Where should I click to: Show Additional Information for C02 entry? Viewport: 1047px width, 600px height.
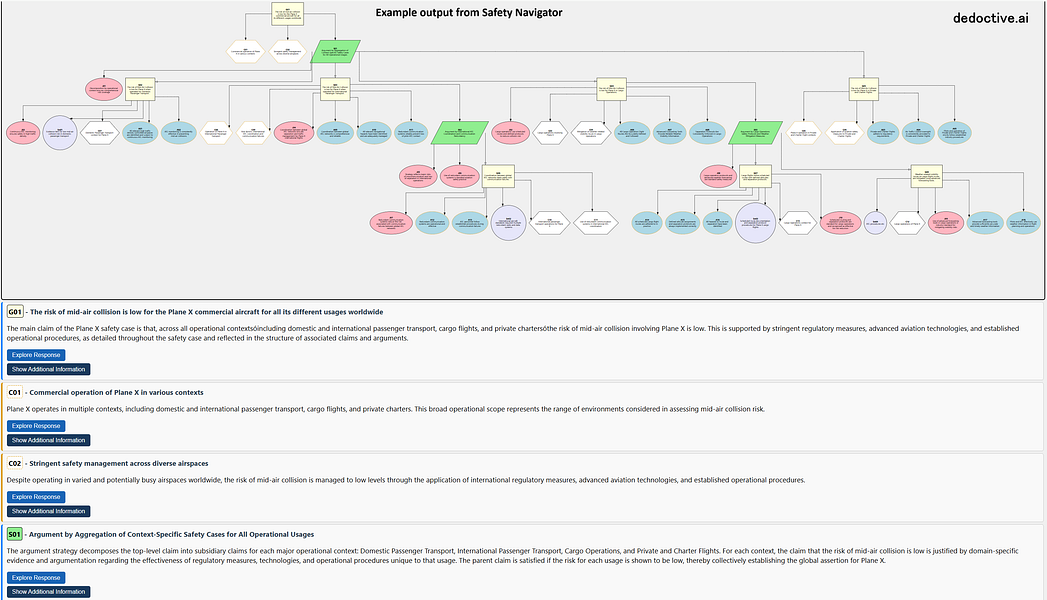click(x=49, y=511)
